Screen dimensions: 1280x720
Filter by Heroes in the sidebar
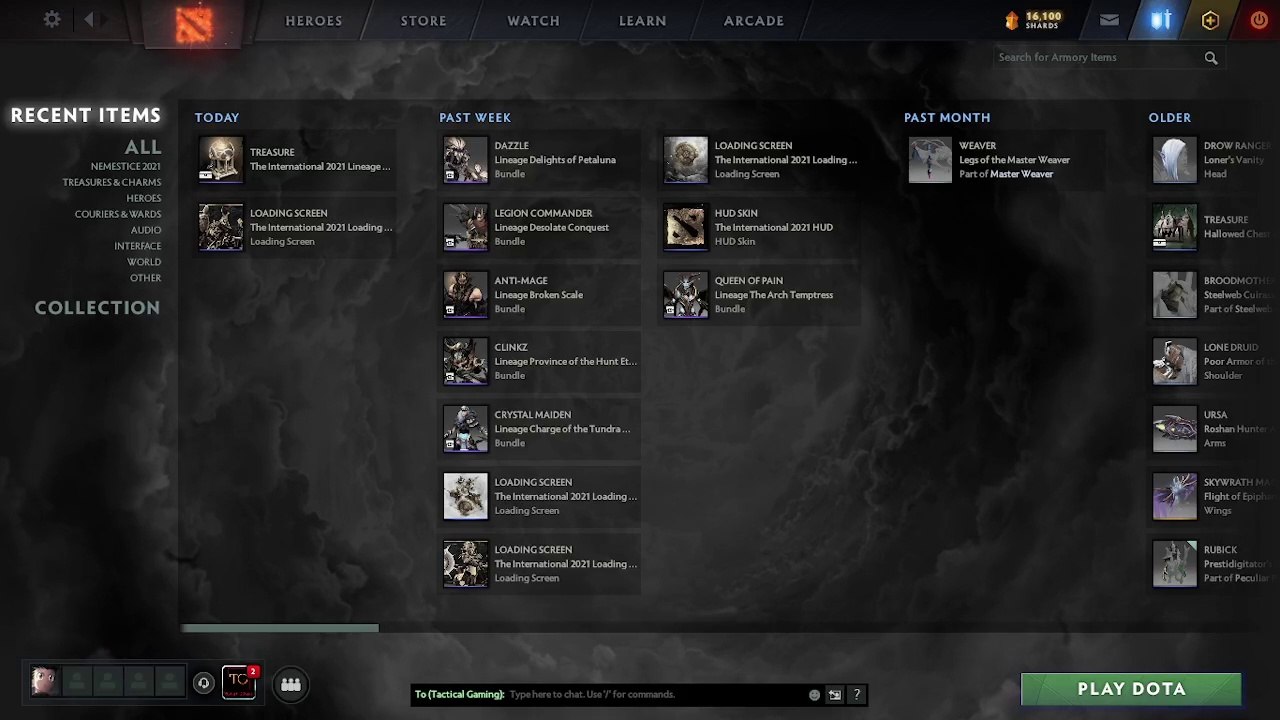point(144,199)
